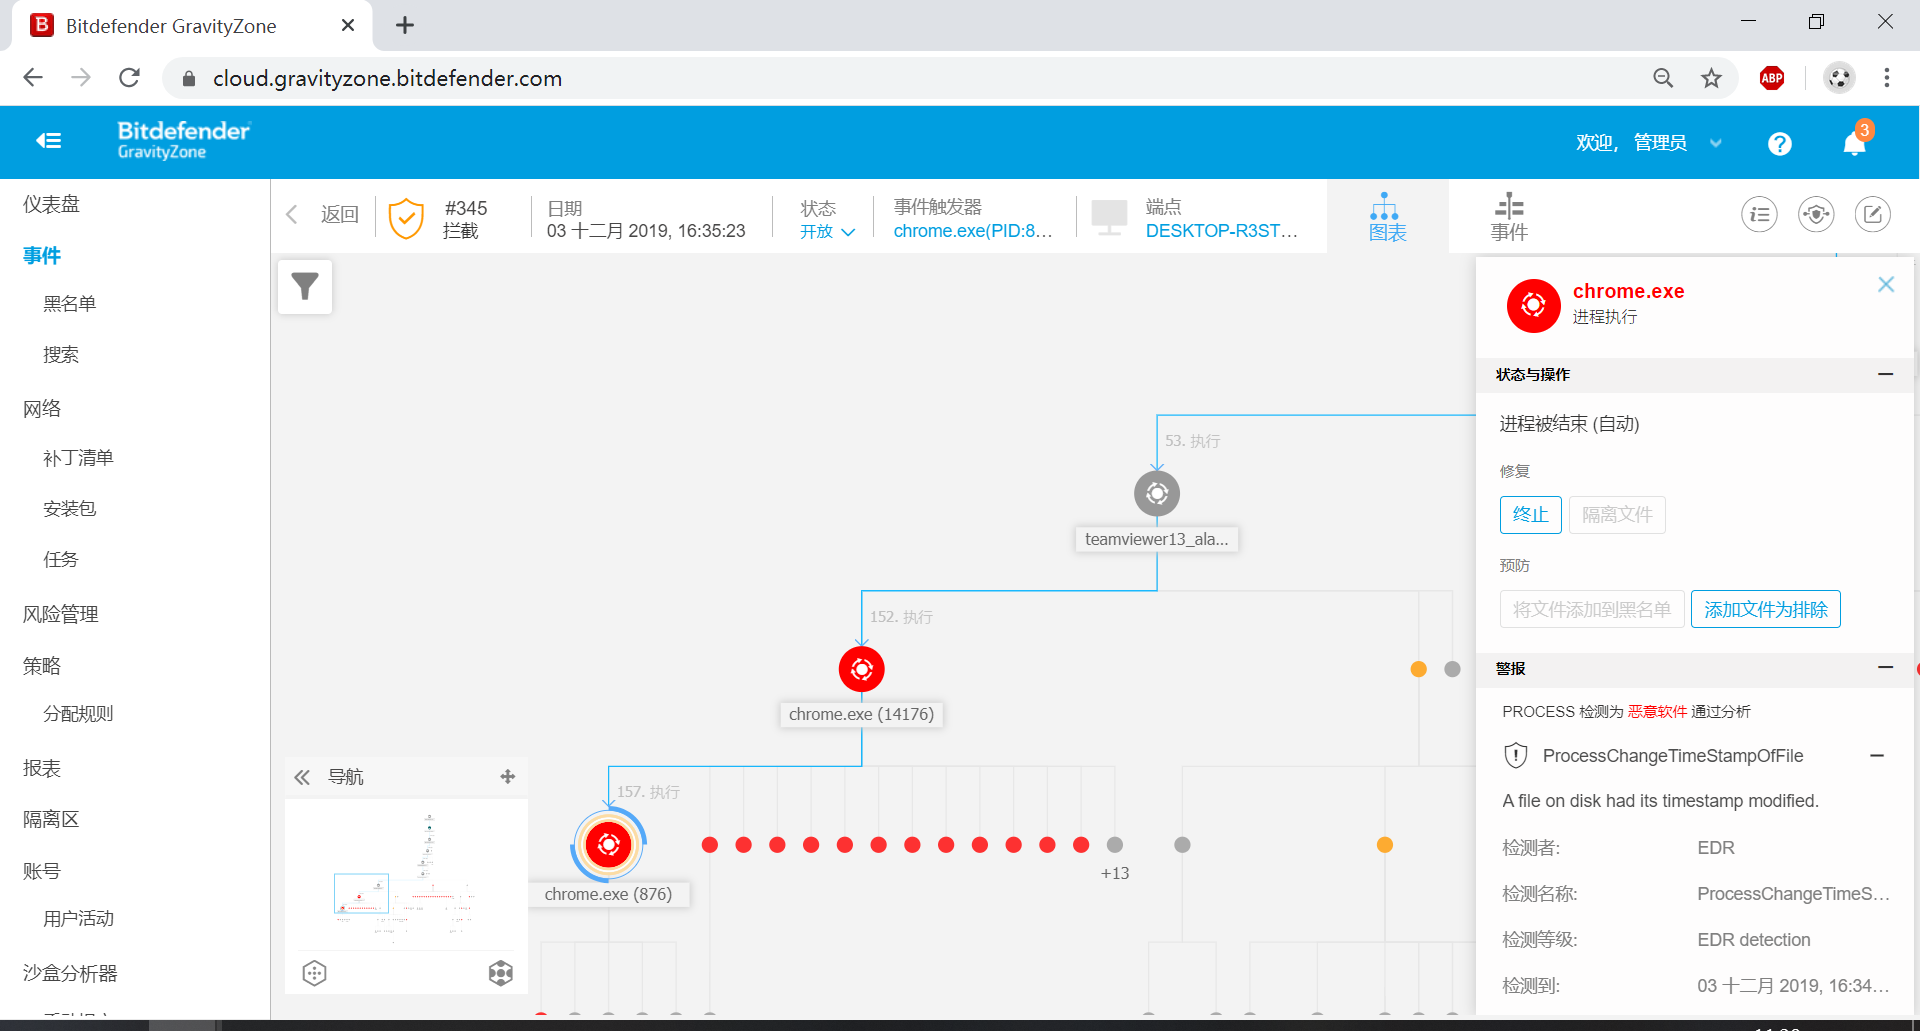Click the 终止 button
Screen dimensions: 1920x1031
[1530, 515]
